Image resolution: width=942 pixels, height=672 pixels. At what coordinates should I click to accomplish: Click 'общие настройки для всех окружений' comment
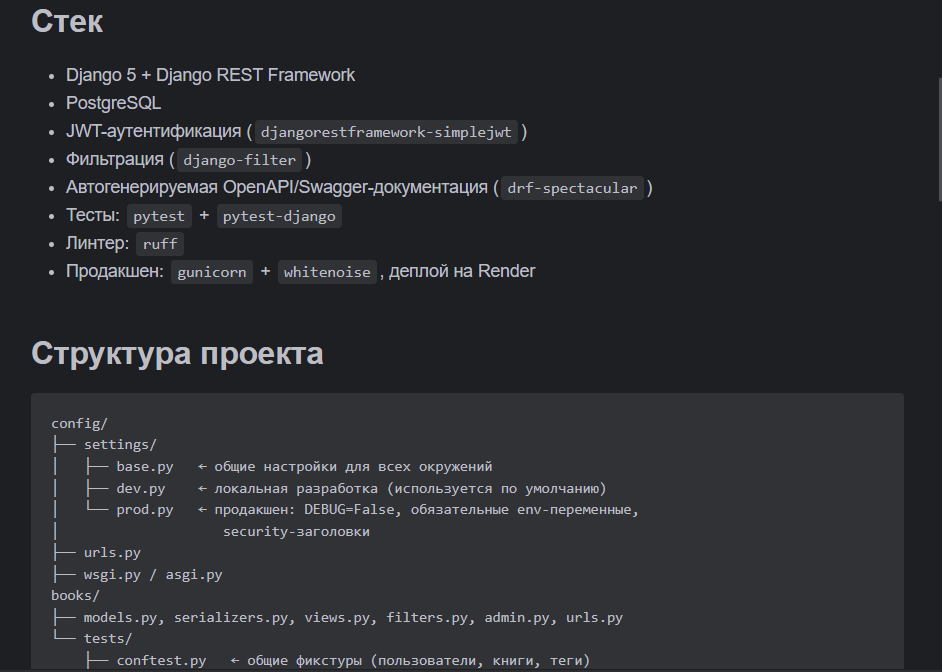click(353, 467)
